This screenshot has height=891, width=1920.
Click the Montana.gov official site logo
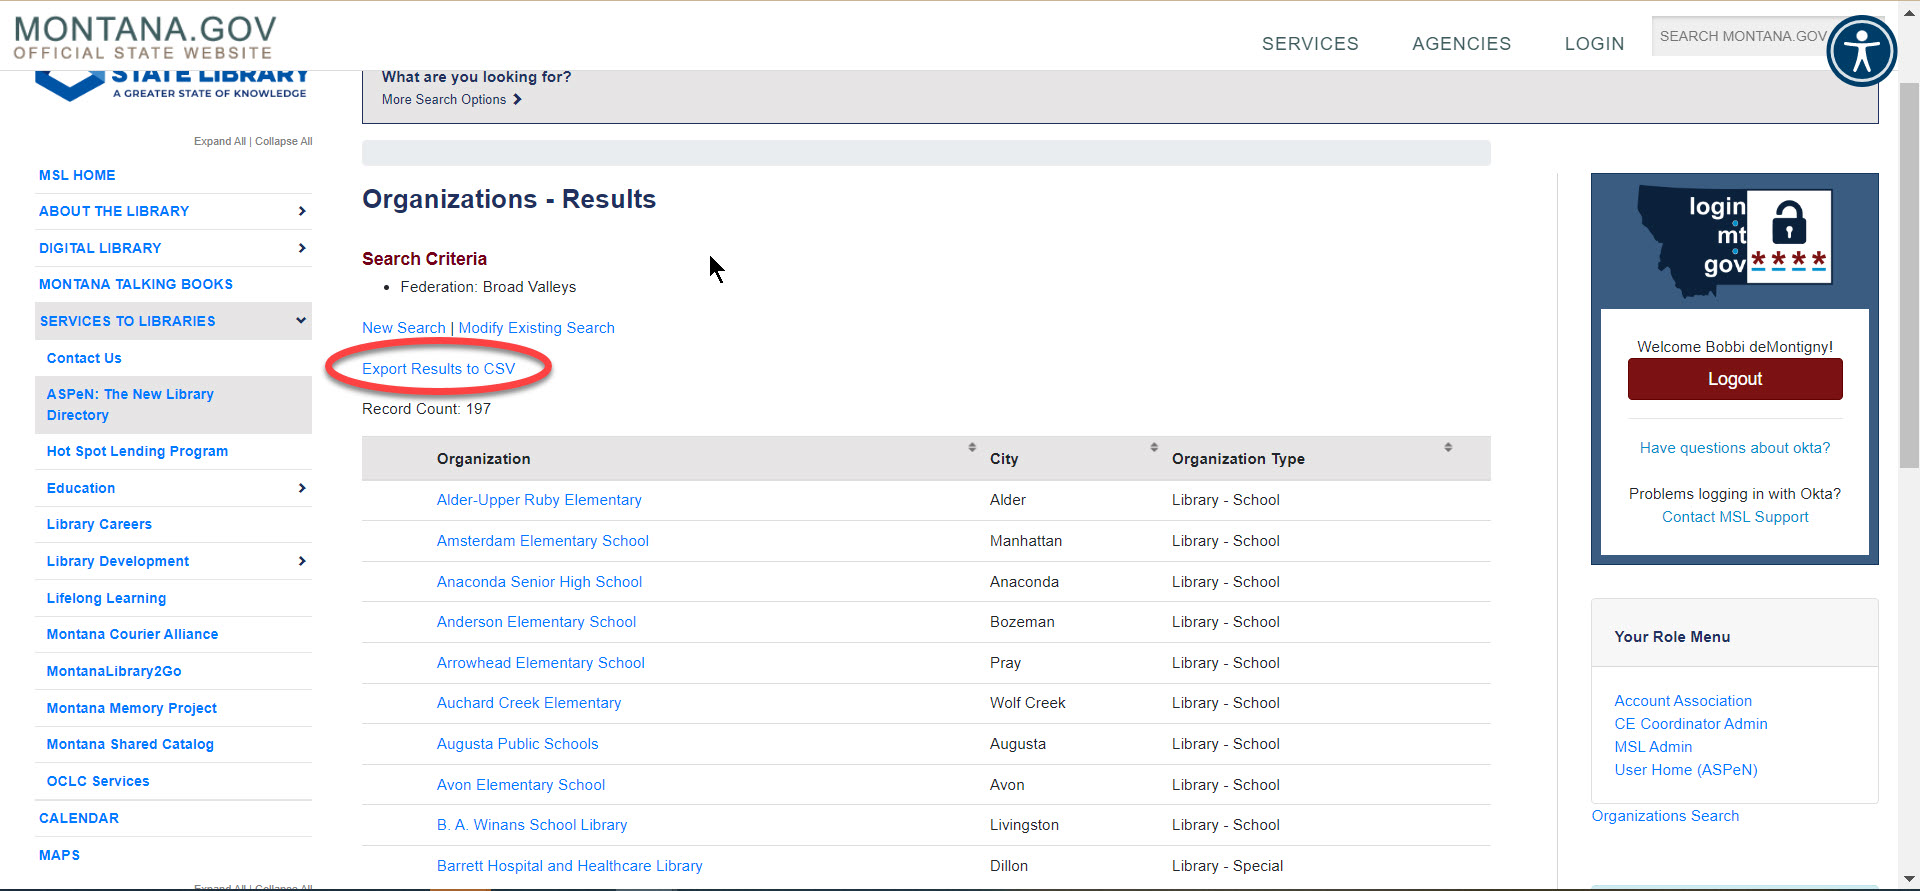click(x=145, y=38)
